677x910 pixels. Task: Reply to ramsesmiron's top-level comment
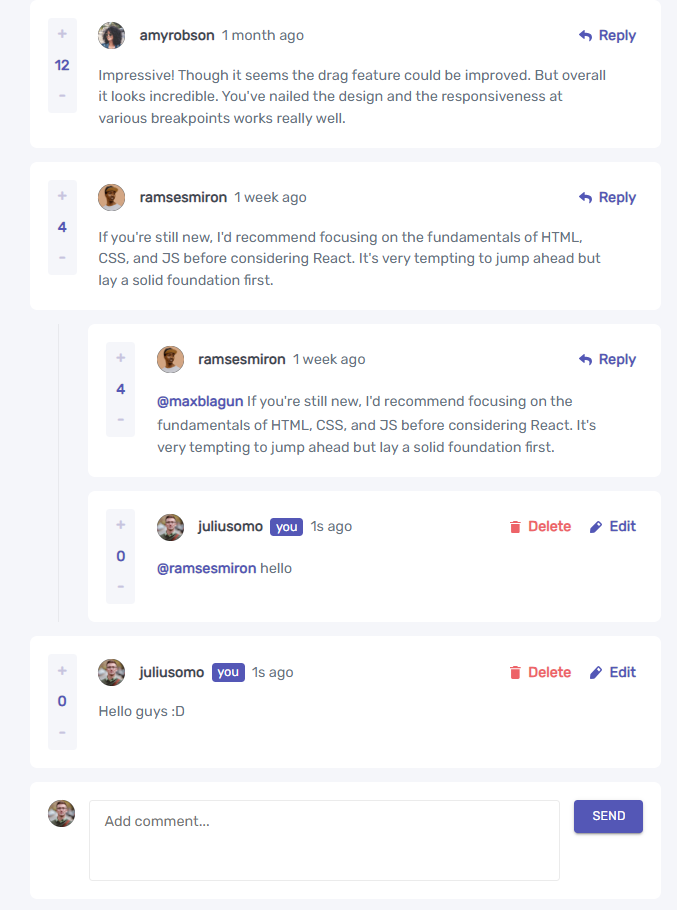(607, 197)
